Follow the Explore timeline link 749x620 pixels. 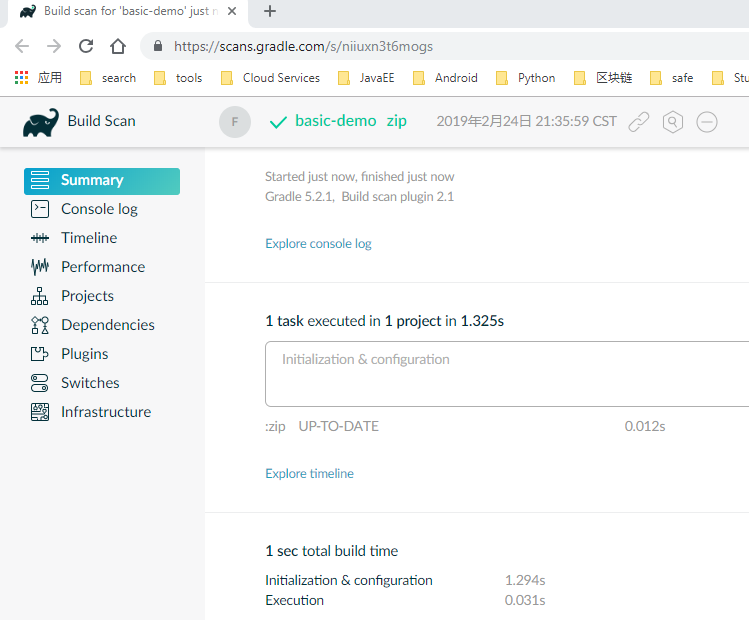click(310, 473)
